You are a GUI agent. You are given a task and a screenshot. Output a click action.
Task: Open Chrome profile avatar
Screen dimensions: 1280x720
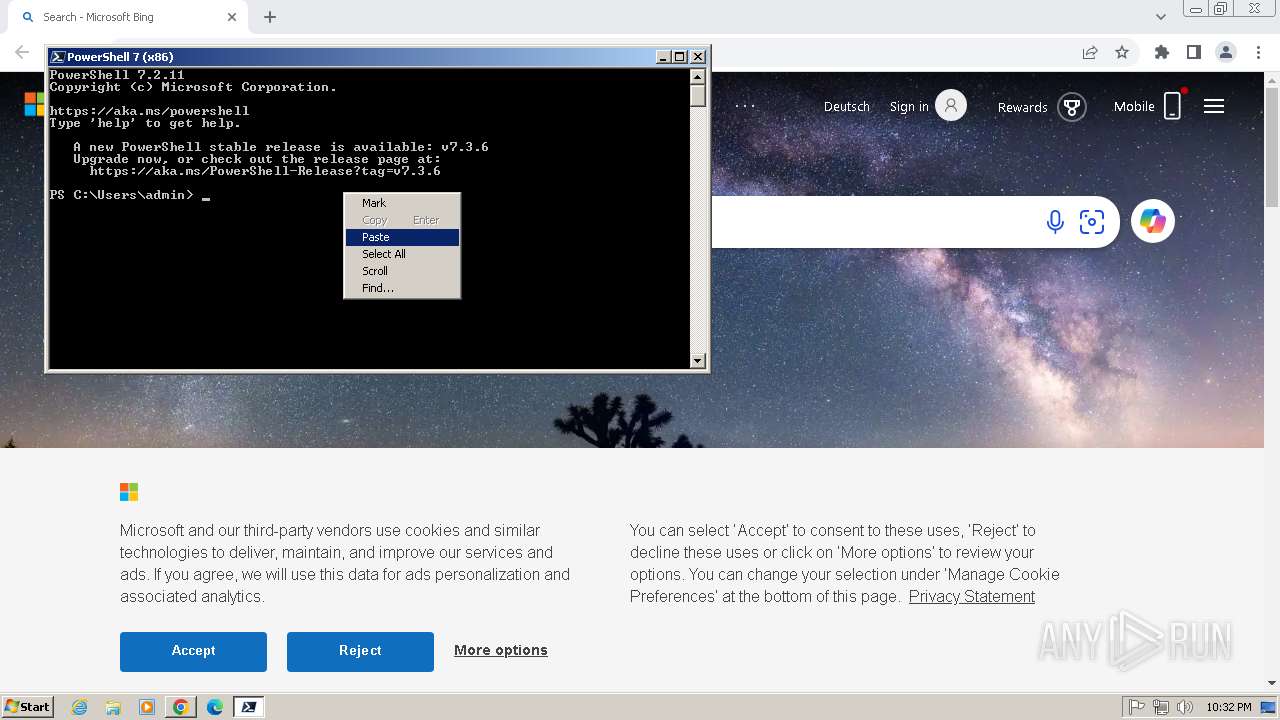click(x=1226, y=53)
